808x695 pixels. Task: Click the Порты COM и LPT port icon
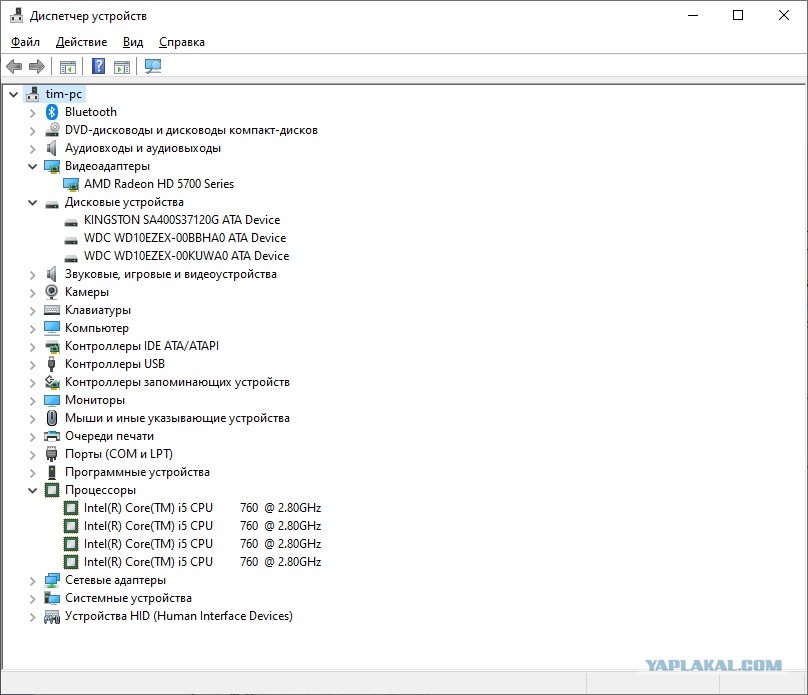[x=52, y=454]
